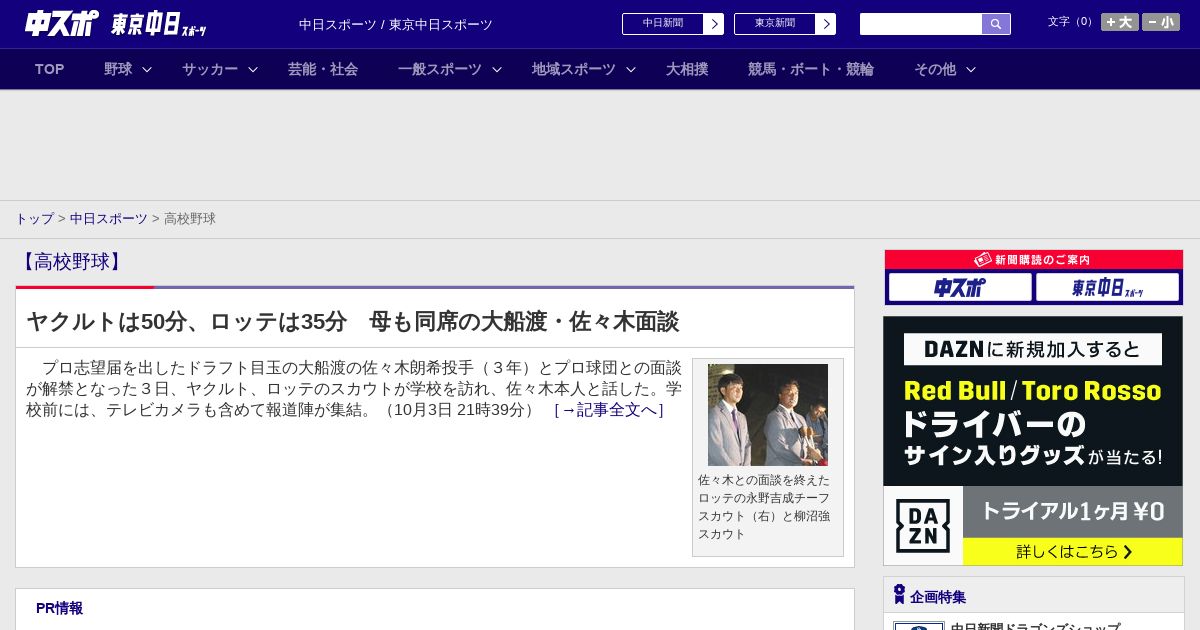
Task: Open the 競馬・ボート・競輪 menu item
Action: 811,69
